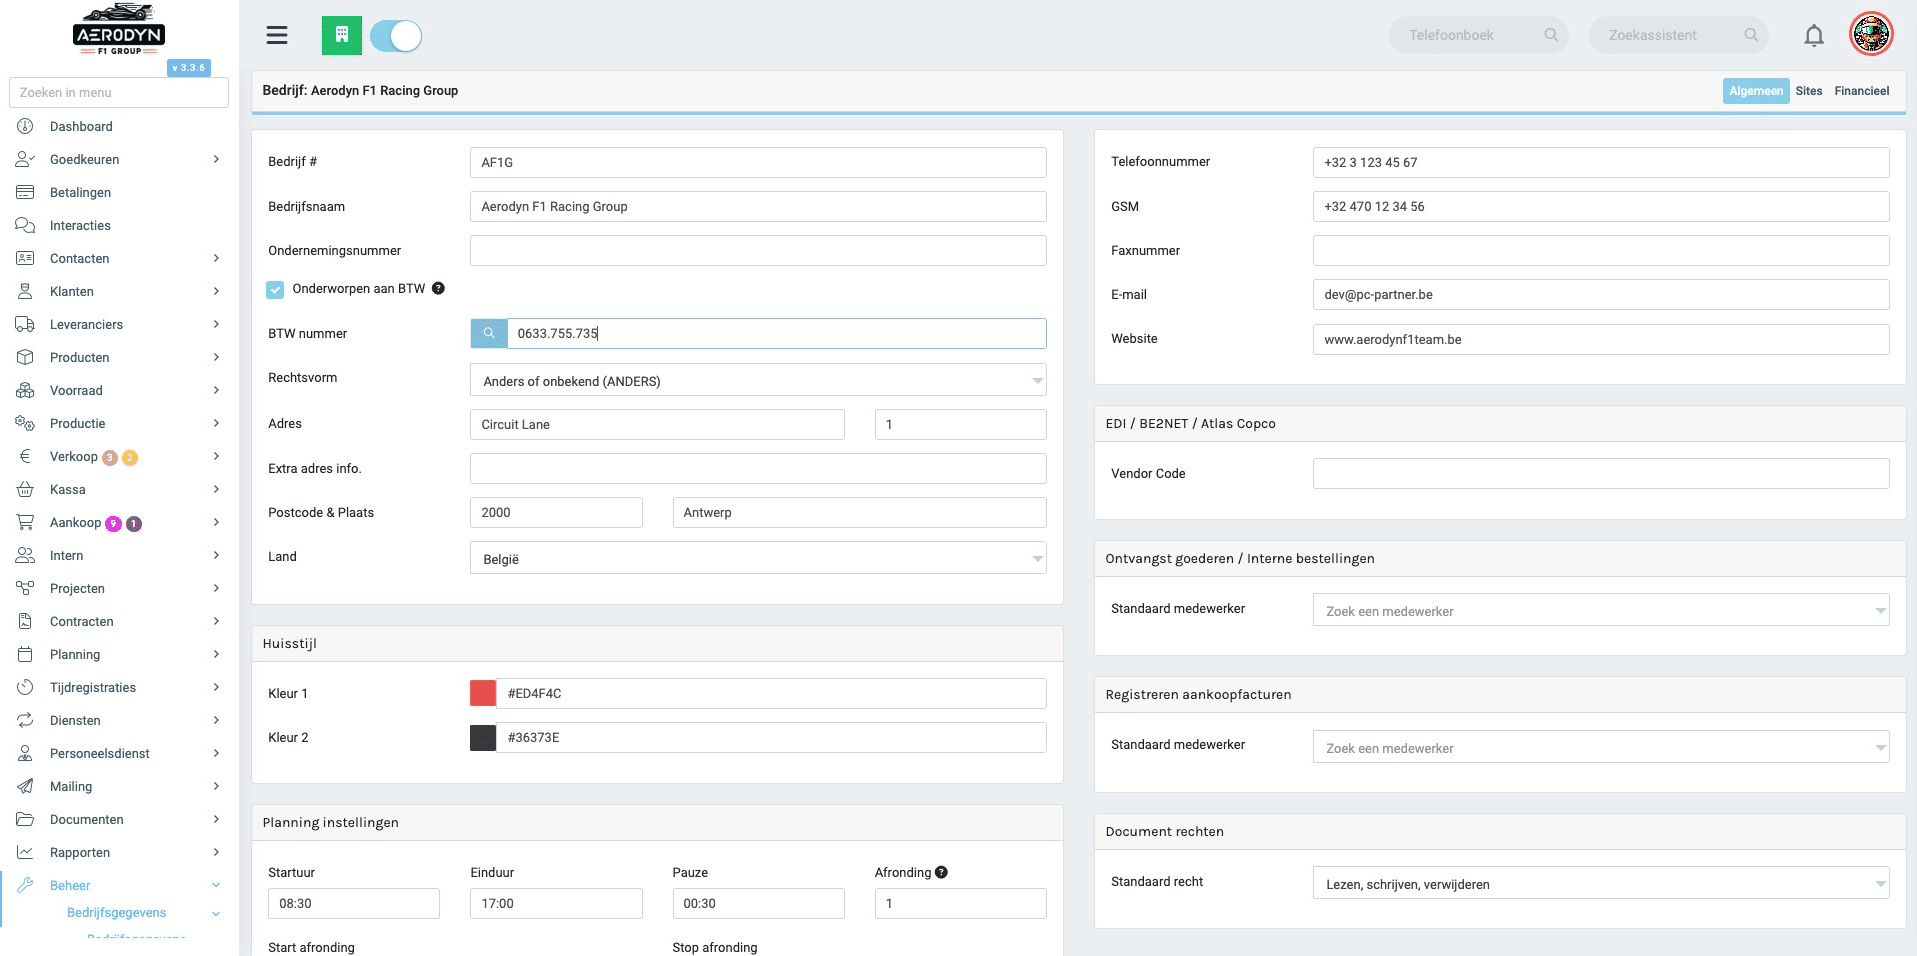Click the Telefoonboek search field
The image size is (1917, 956).
(1478, 35)
